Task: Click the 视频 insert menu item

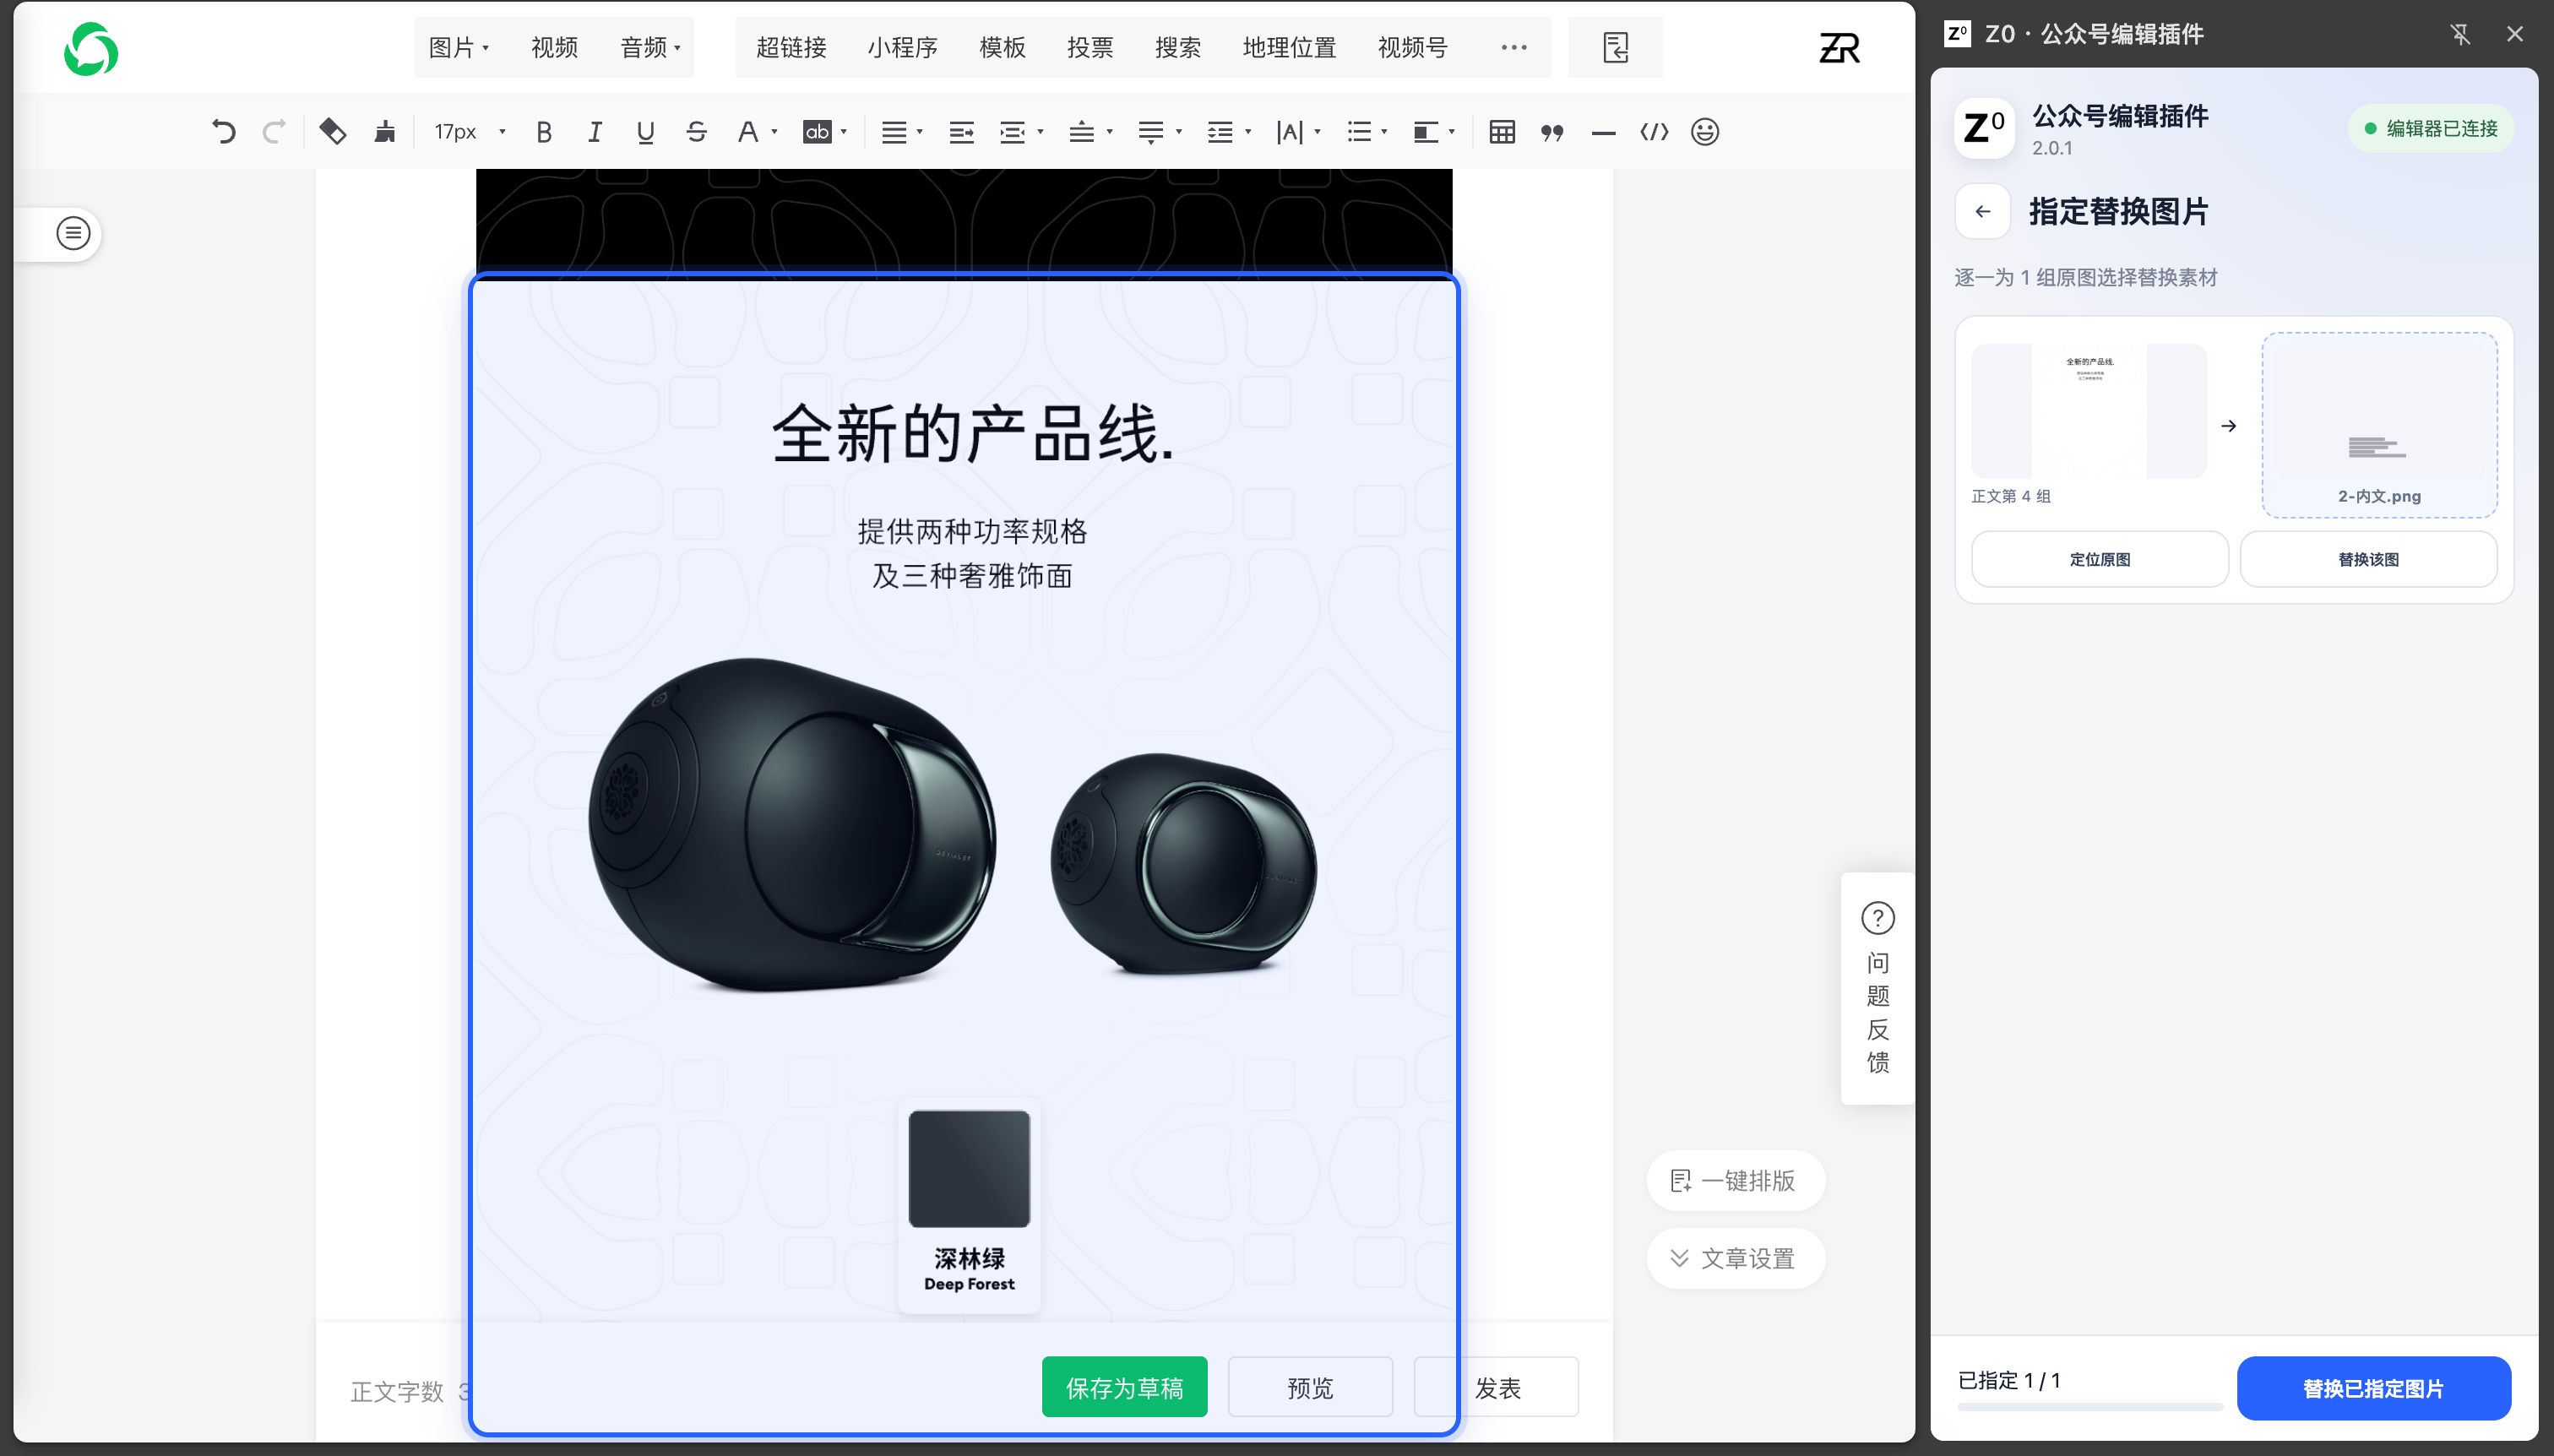Action: (x=555, y=47)
